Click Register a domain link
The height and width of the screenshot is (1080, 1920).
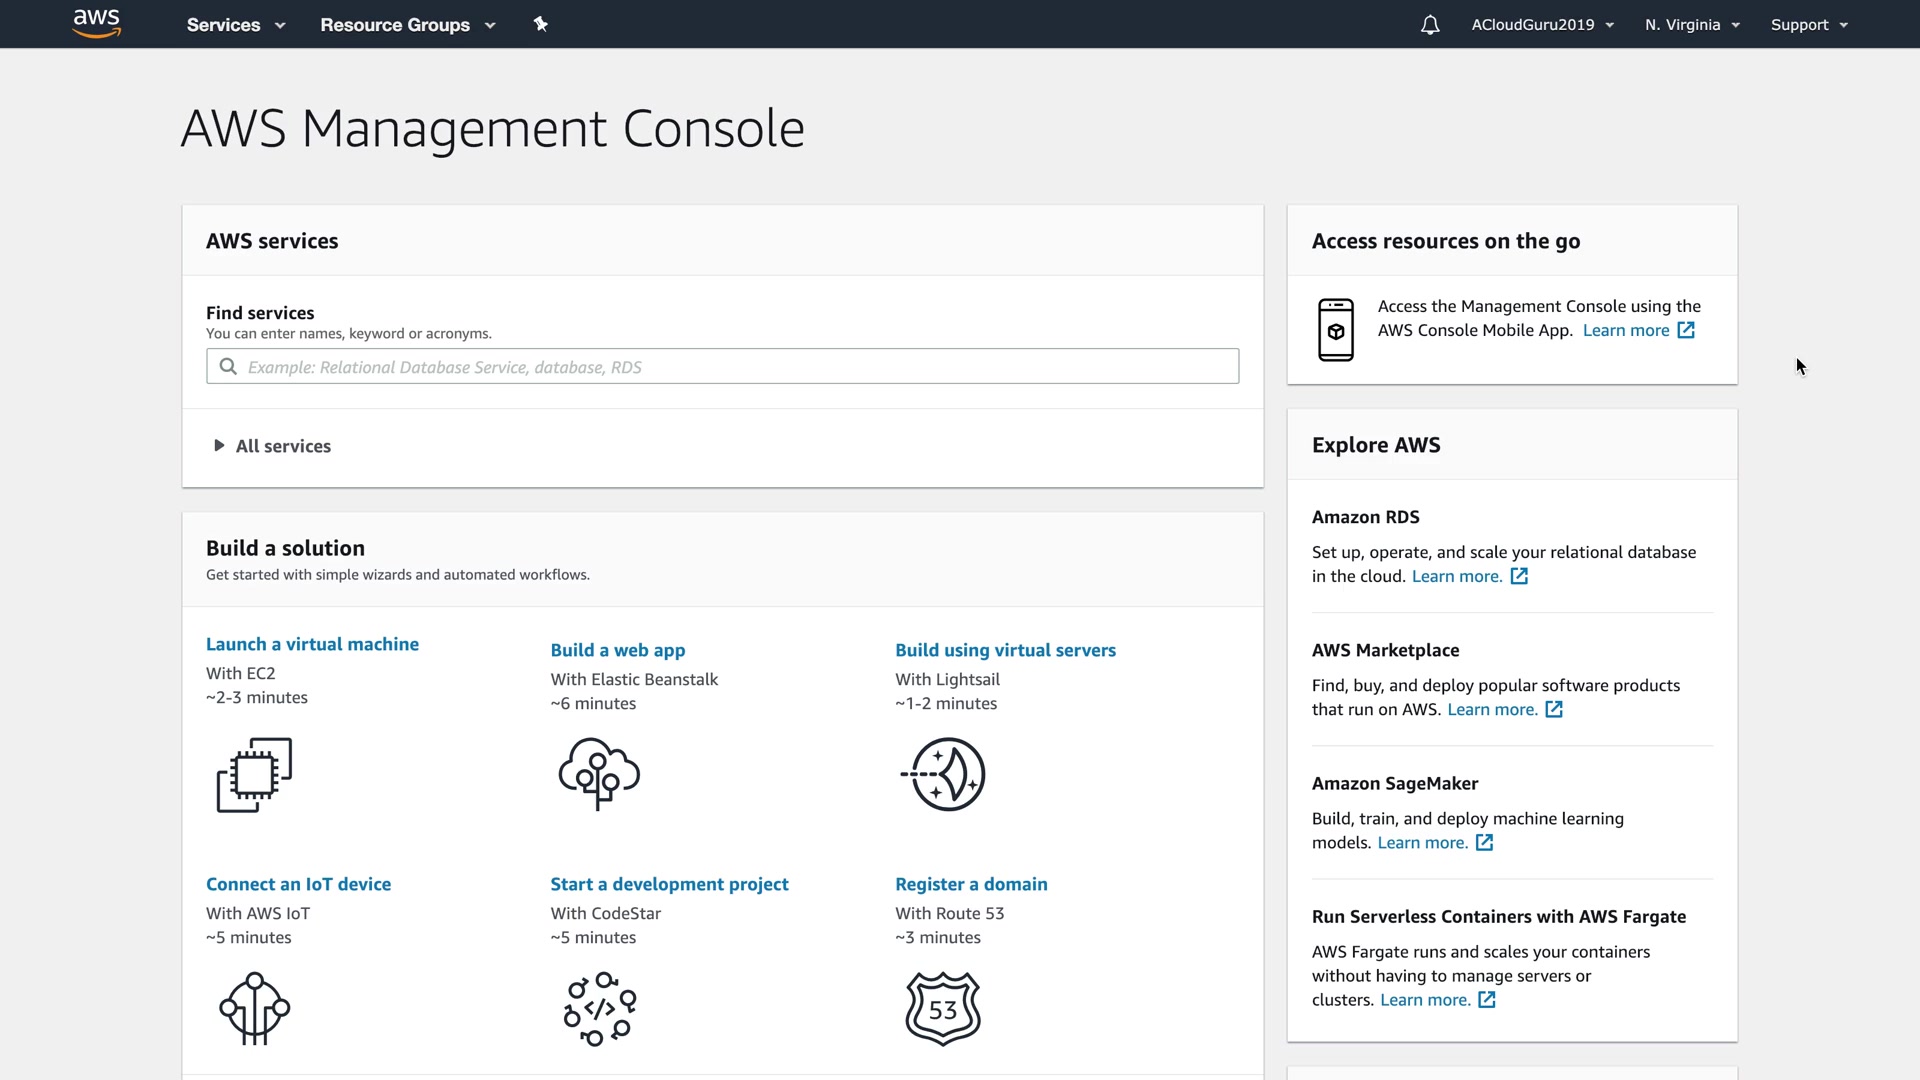pyautogui.click(x=971, y=884)
